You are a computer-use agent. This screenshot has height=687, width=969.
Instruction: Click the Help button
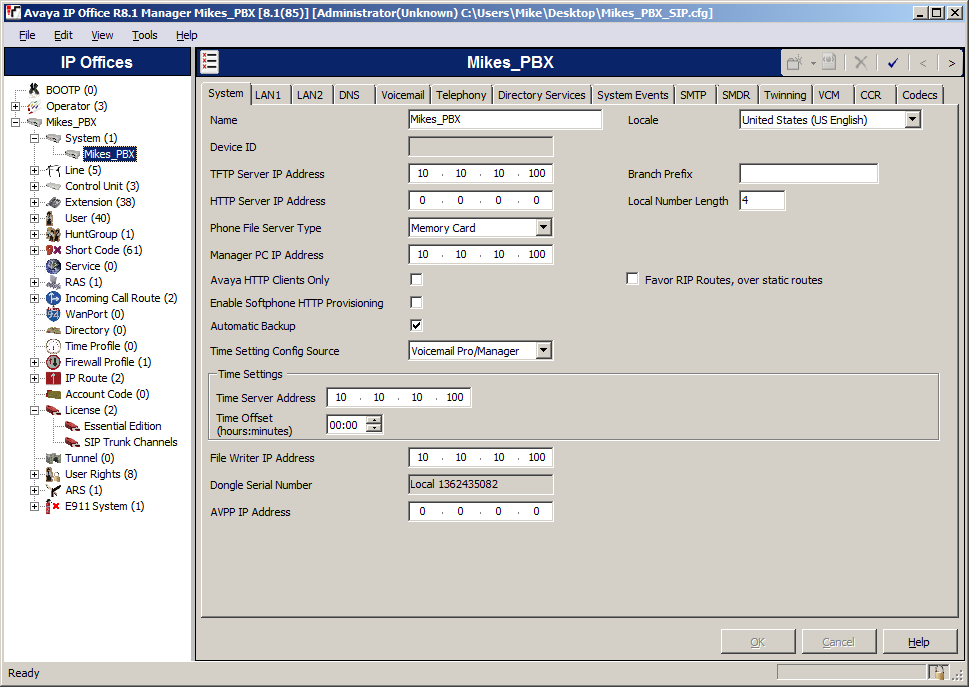(x=918, y=642)
